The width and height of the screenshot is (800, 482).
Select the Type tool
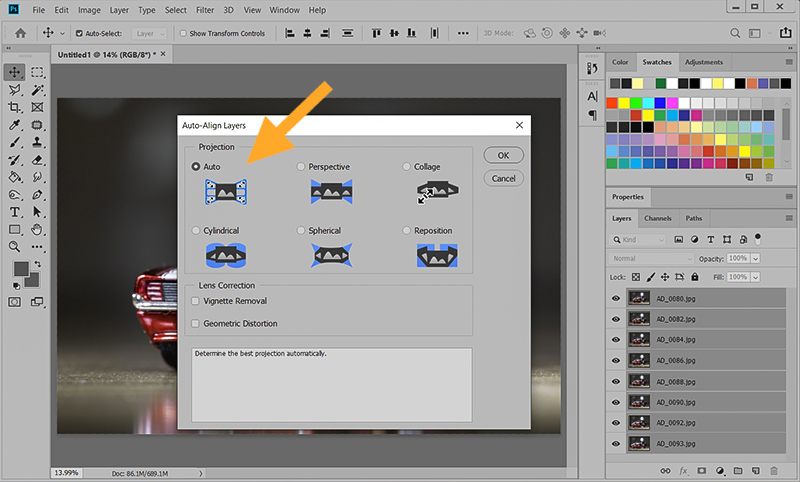pos(15,212)
